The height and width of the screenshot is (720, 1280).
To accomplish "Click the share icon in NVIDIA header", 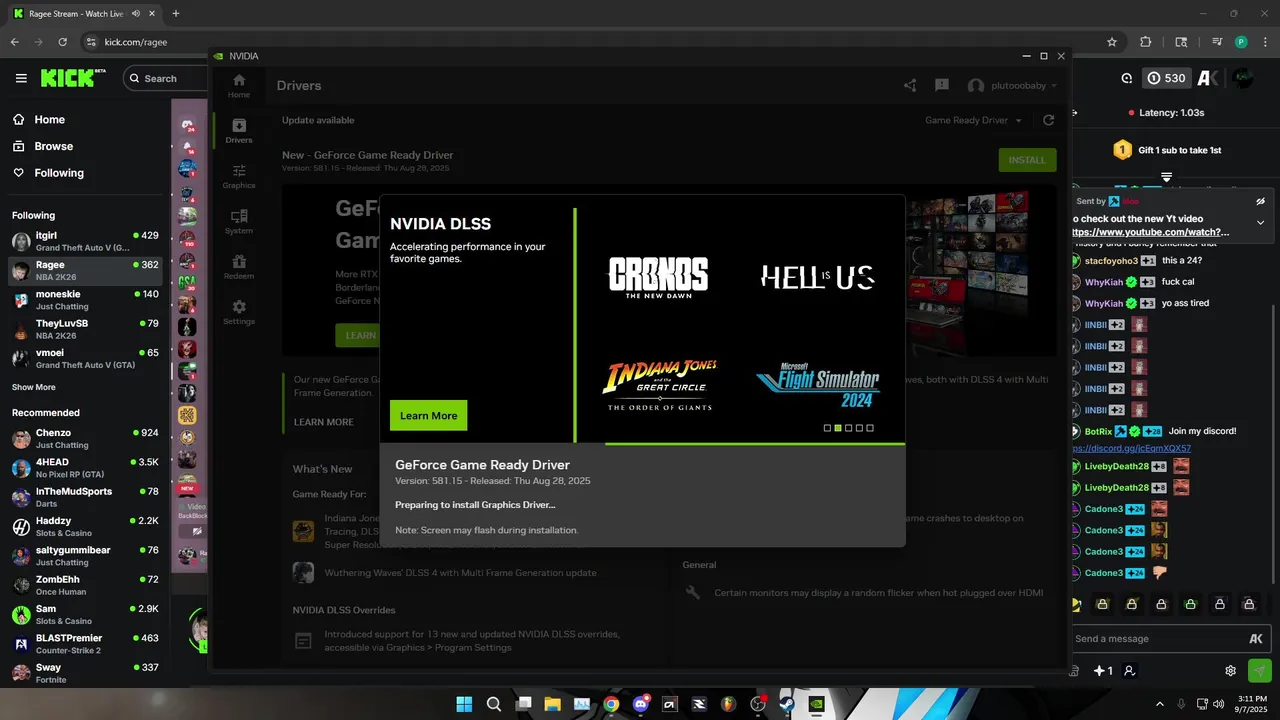I will (910, 86).
